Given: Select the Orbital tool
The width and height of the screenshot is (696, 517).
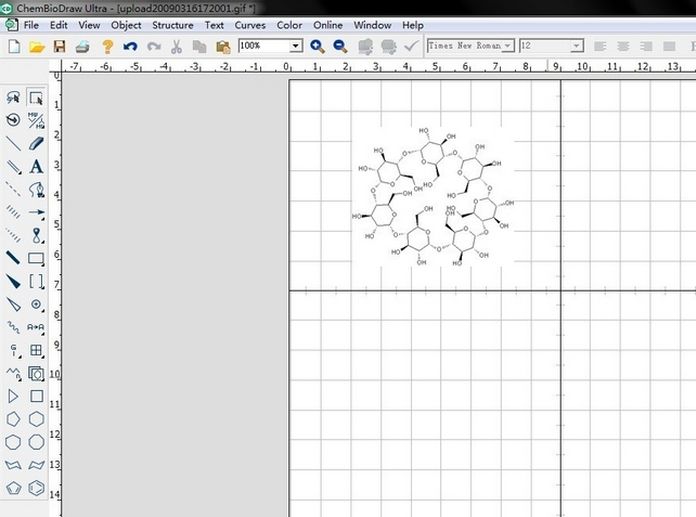Looking at the screenshot, I should 36,235.
